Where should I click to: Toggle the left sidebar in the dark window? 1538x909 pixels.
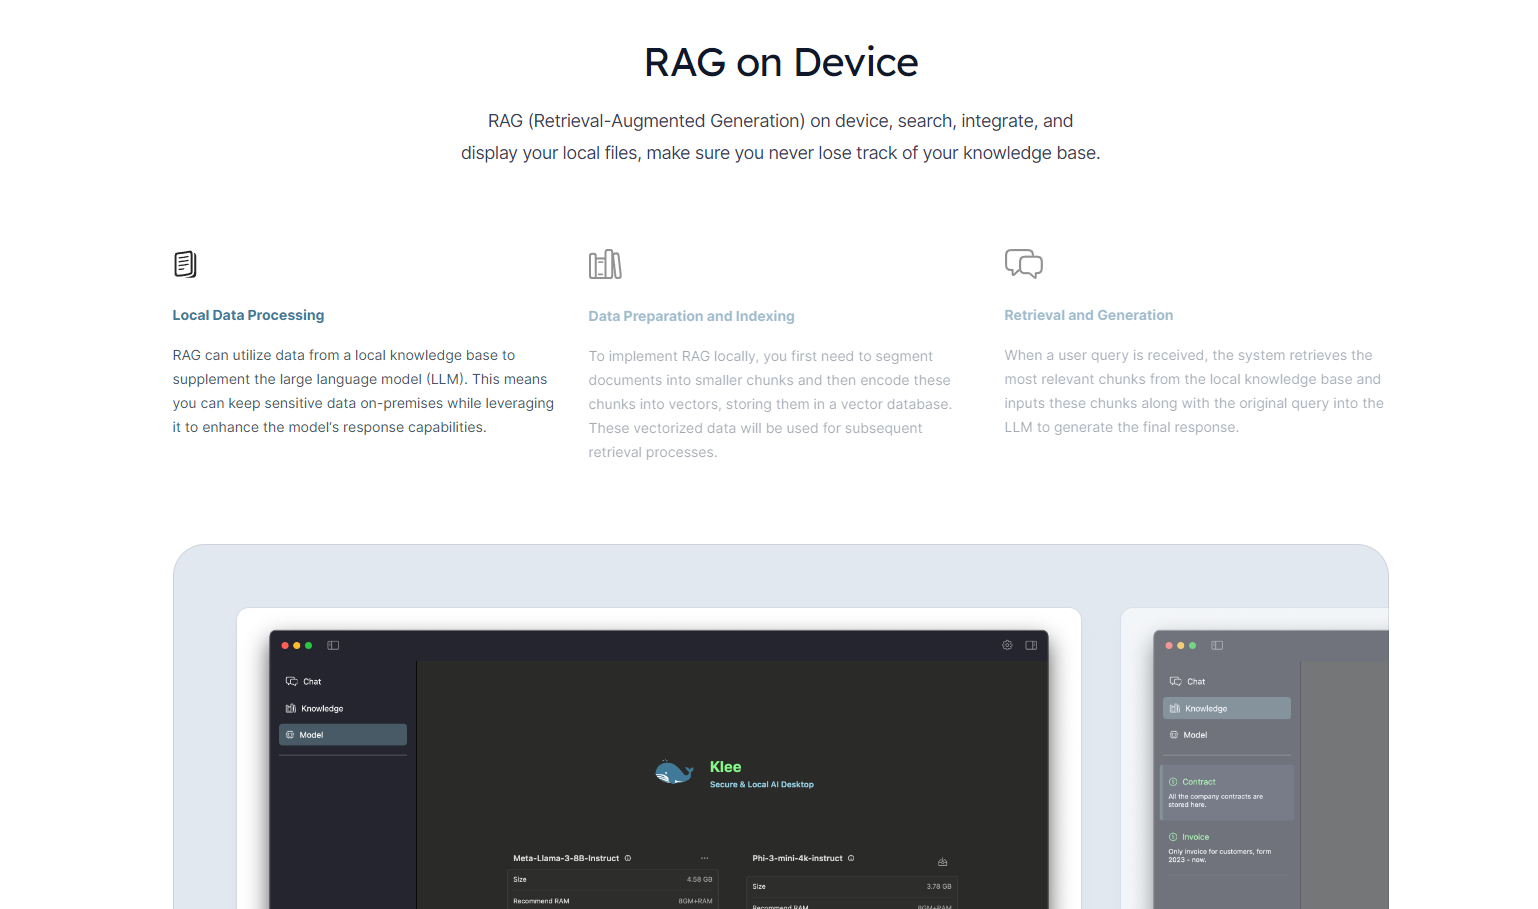[333, 645]
